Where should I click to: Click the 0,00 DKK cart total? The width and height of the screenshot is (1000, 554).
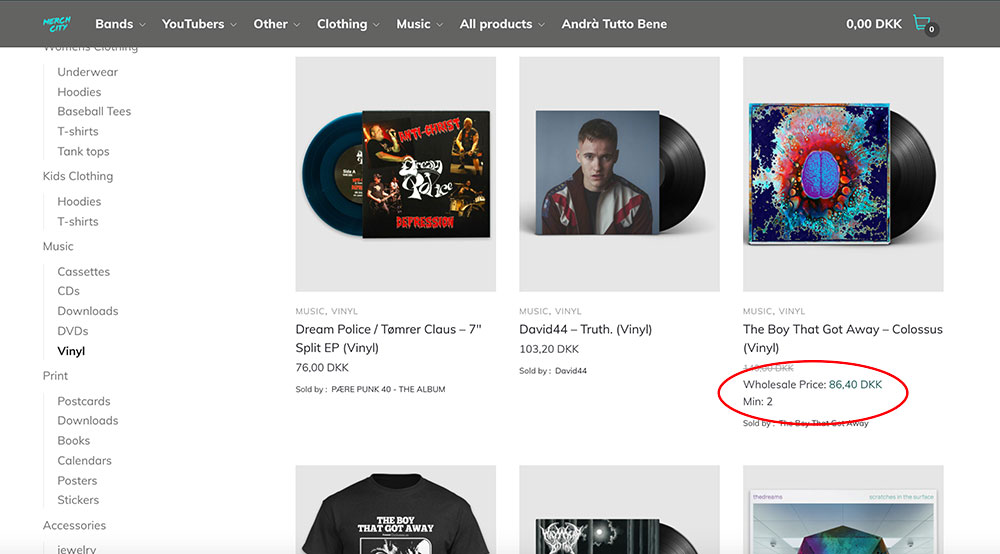tap(873, 24)
